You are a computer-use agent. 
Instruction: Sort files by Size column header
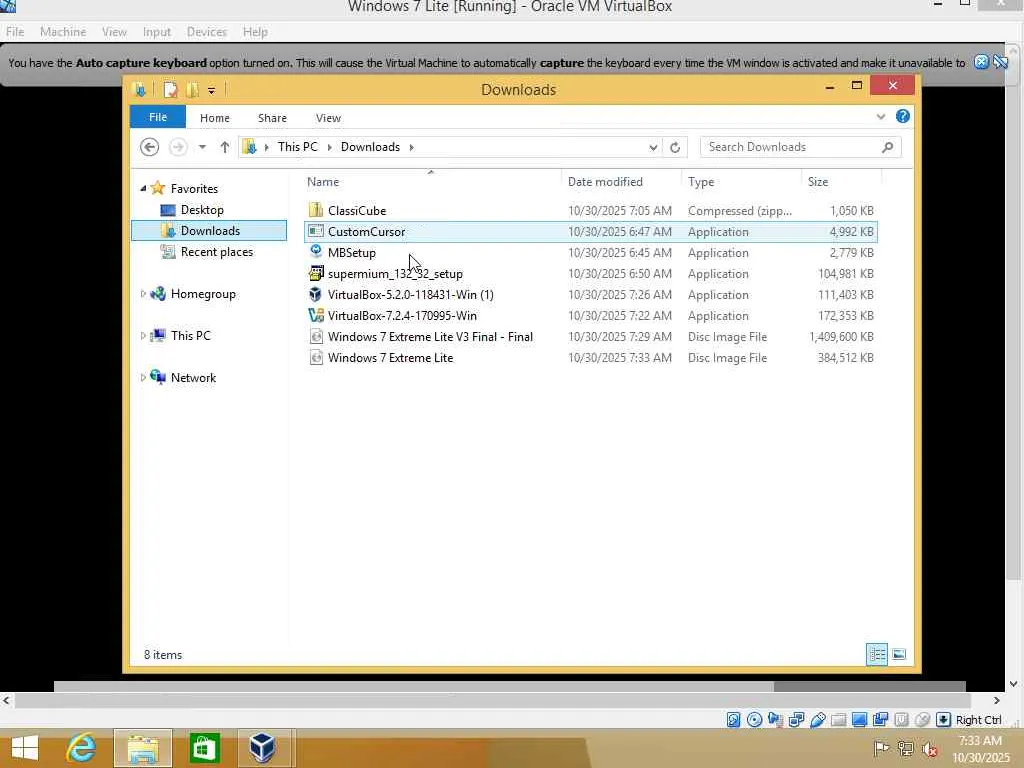pyautogui.click(x=841, y=182)
